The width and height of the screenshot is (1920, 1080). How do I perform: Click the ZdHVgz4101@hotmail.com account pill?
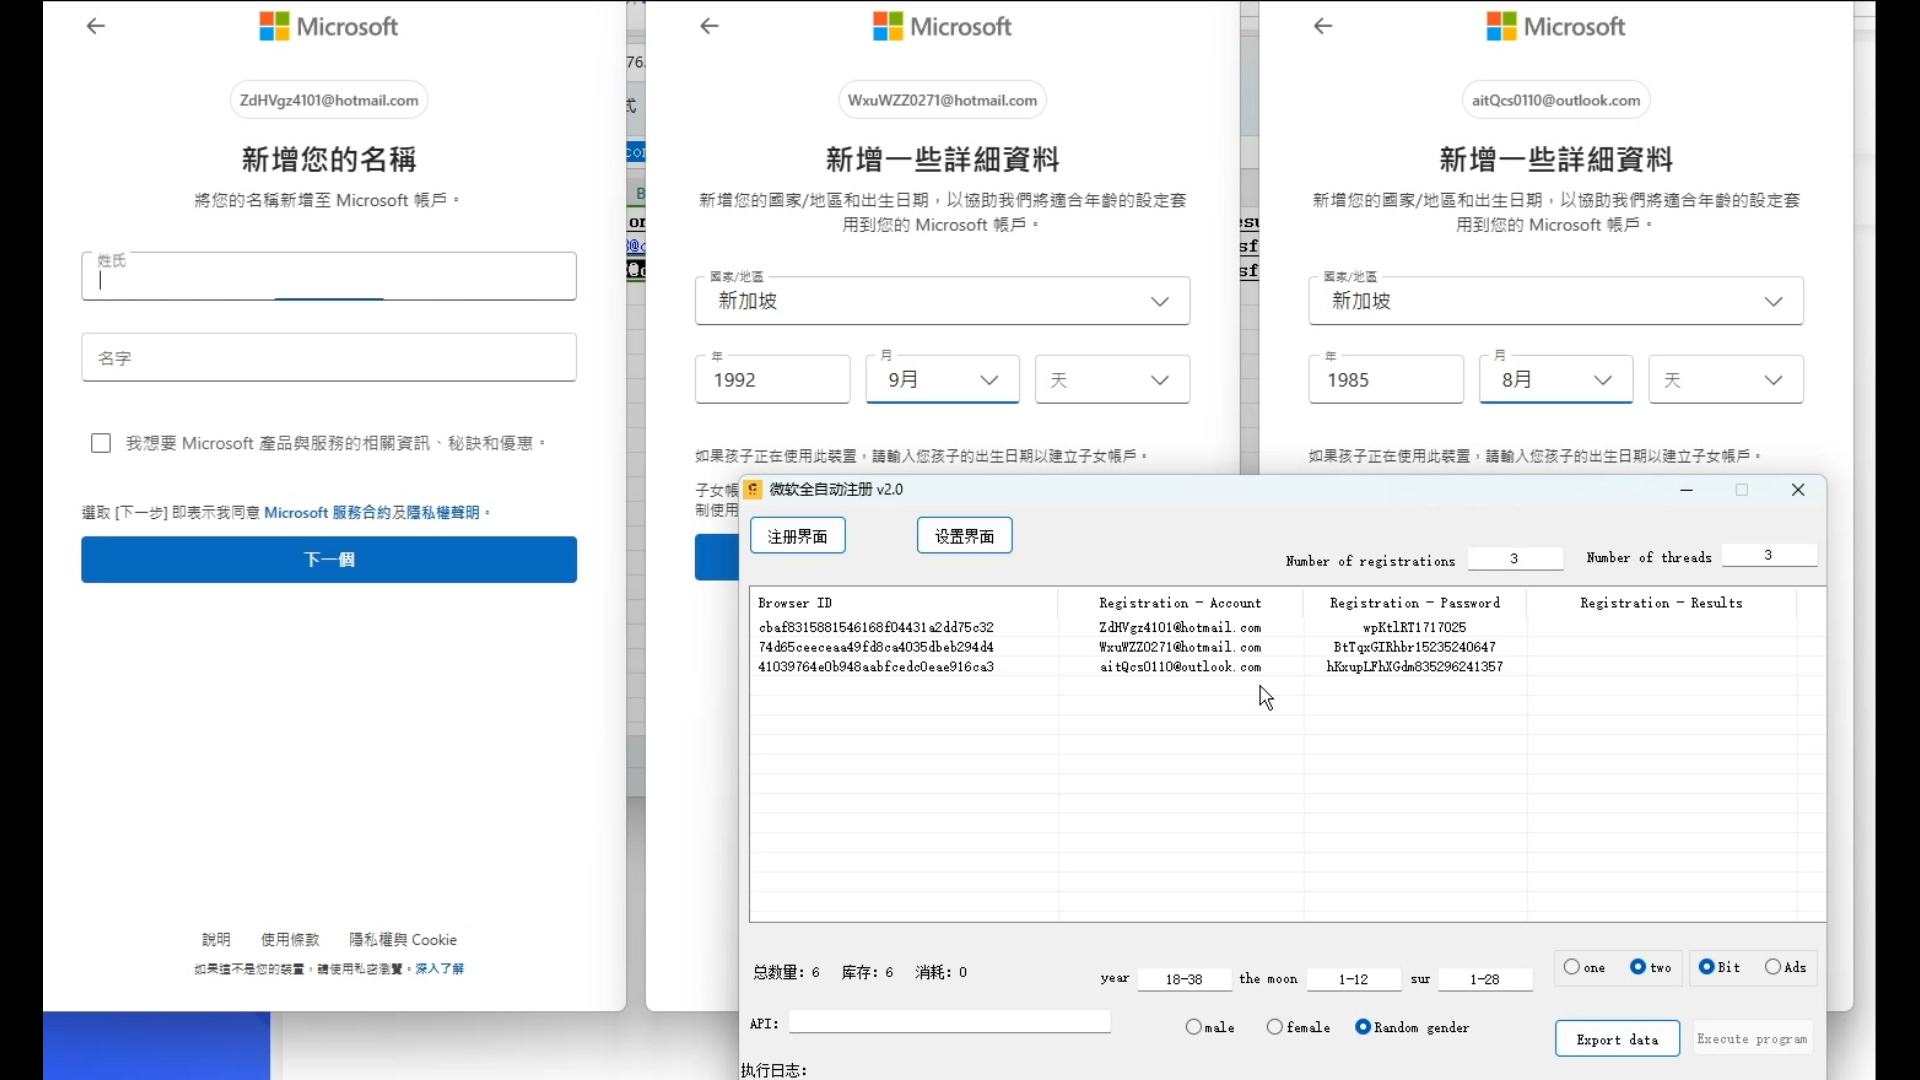pos(329,100)
